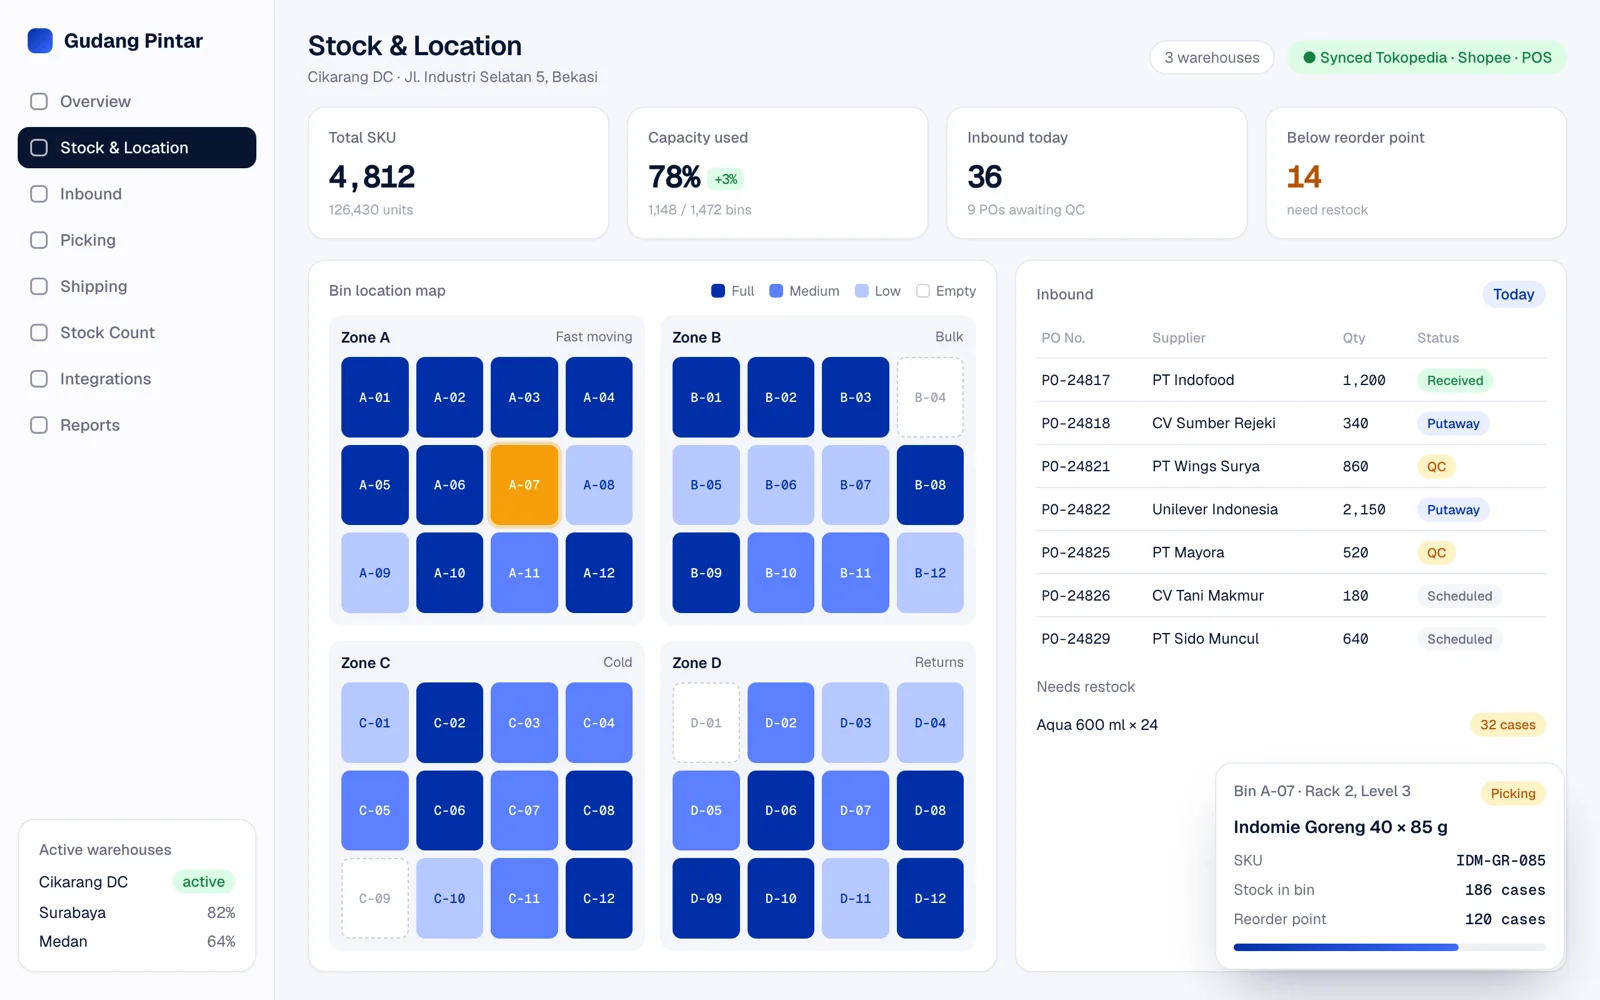Select empty bin B-04

tap(930, 397)
